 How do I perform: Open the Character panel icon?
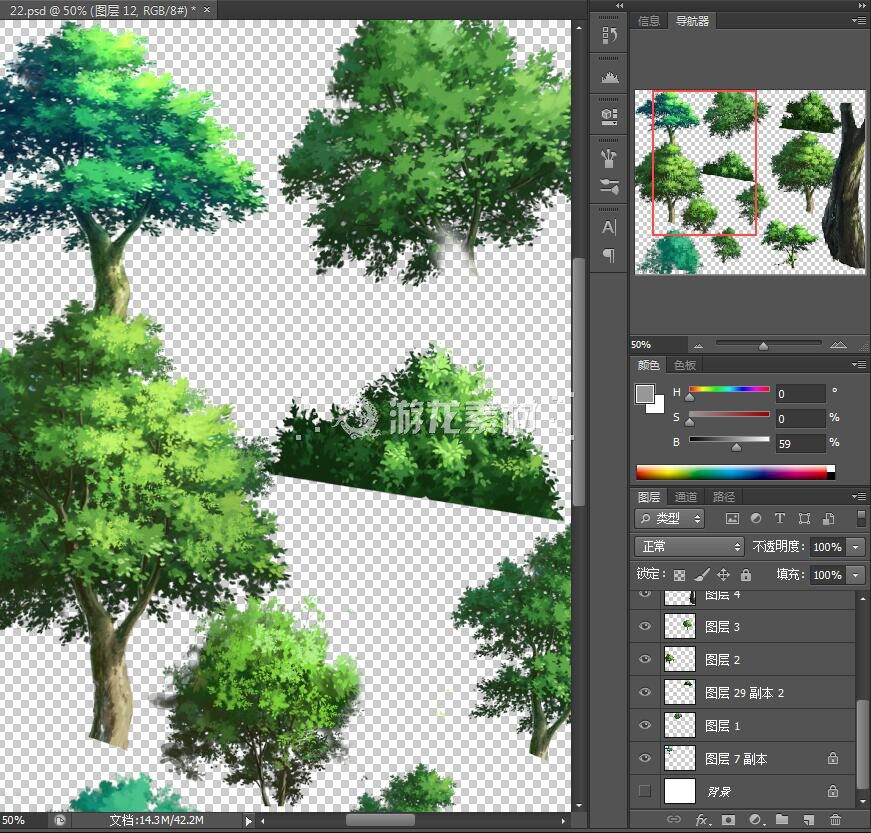click(x=609, y=227)
